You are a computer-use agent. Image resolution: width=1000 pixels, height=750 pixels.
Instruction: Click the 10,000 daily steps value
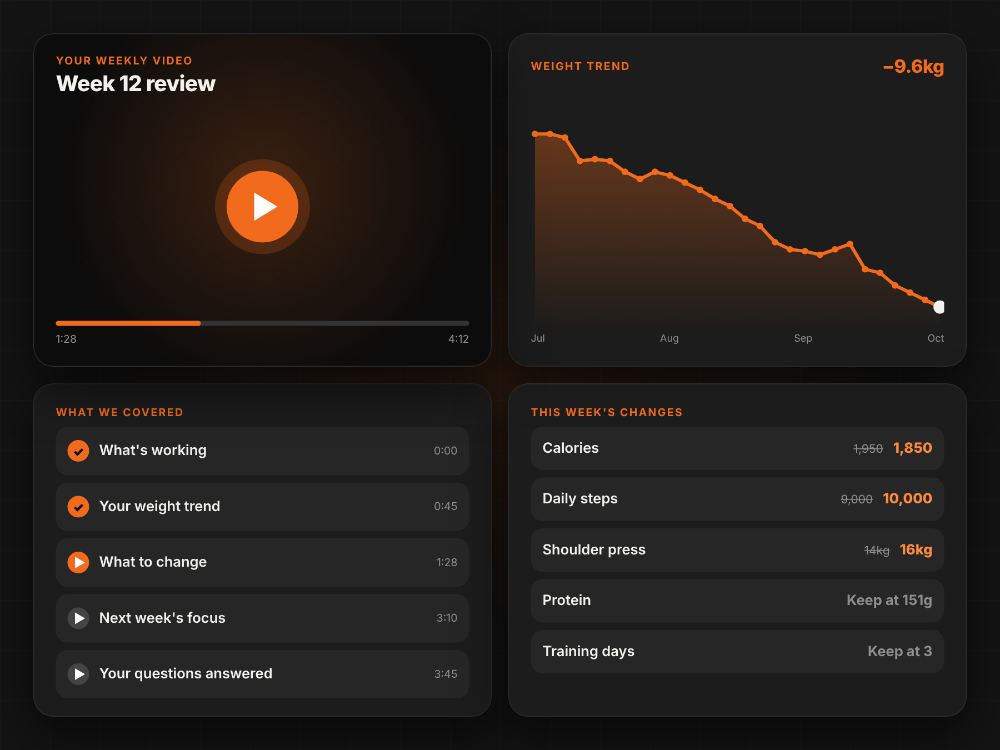tap(908, 499)
